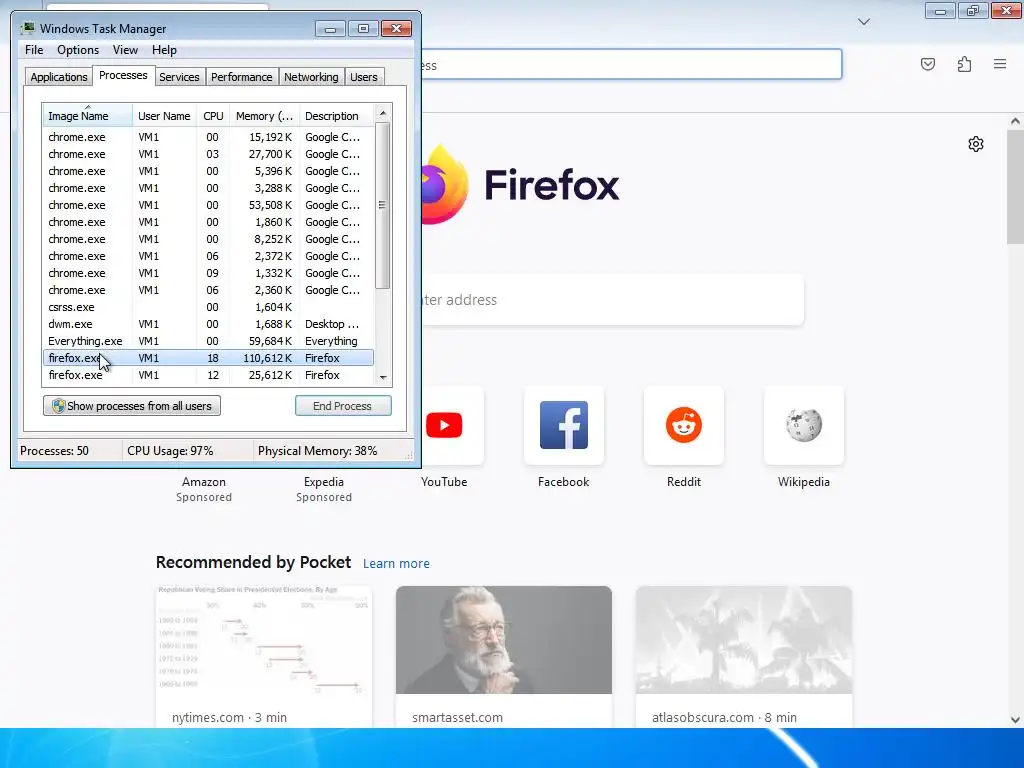
Task: Click the Firefox logo on new tab page
Action: [445, 185]
